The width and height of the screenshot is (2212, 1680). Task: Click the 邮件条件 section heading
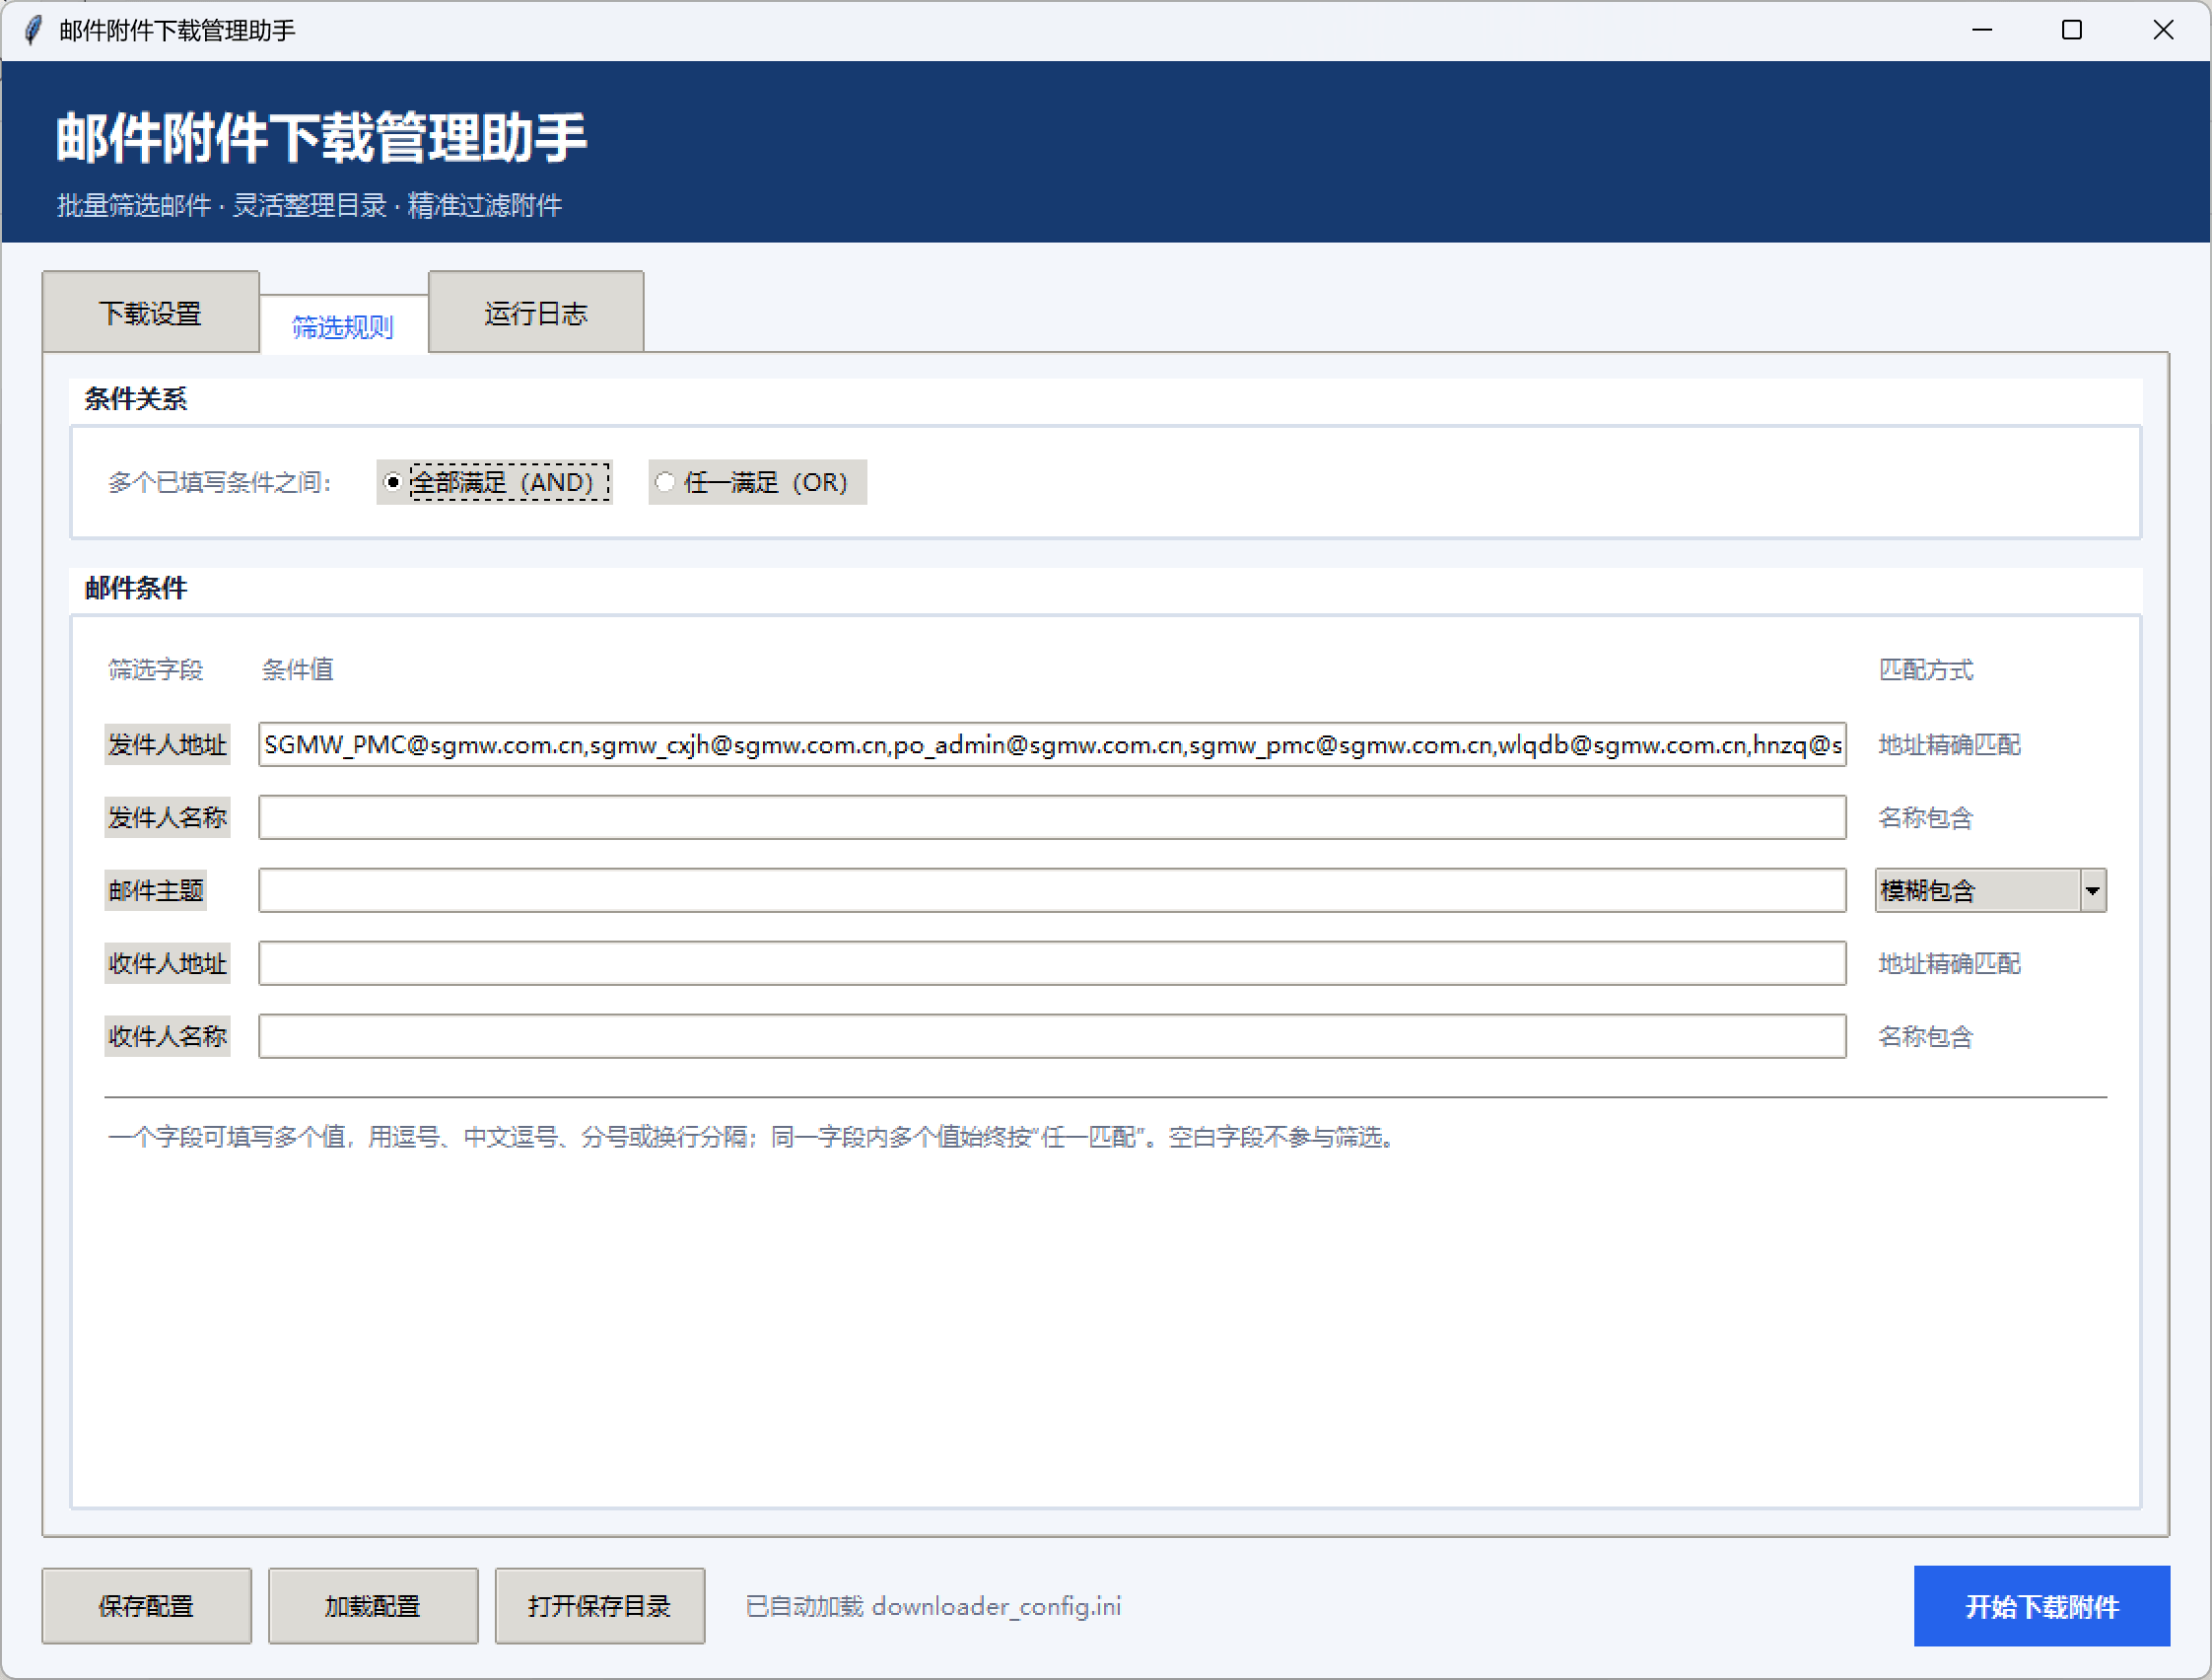[x=136, y=588]
